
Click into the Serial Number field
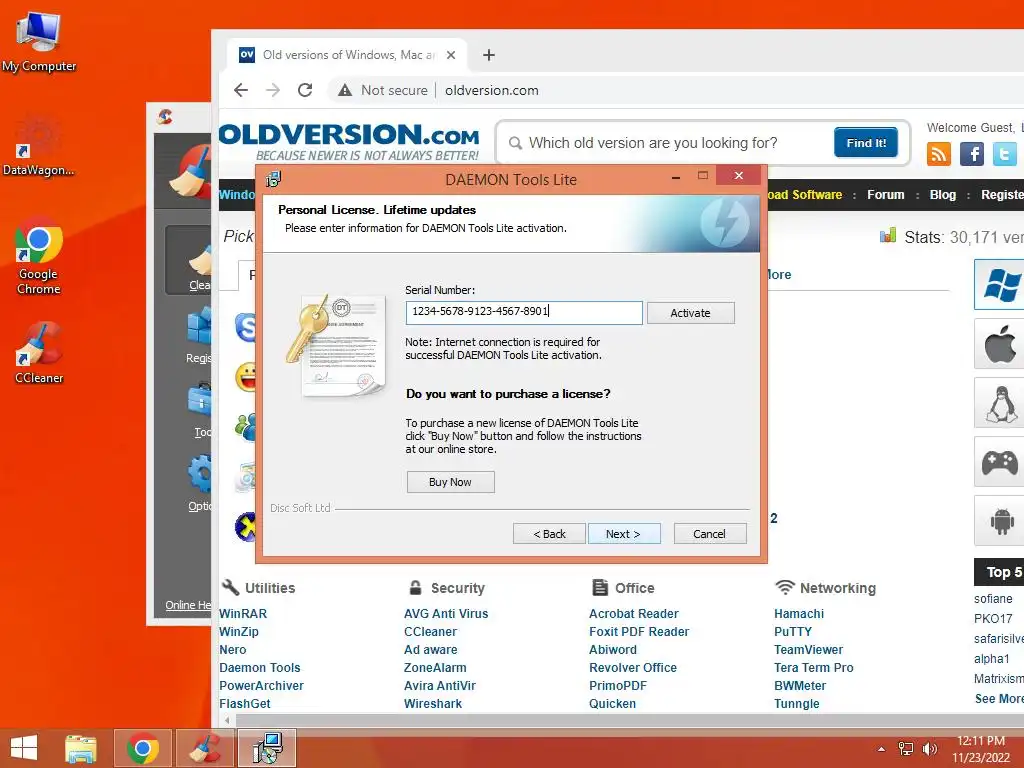524,312
